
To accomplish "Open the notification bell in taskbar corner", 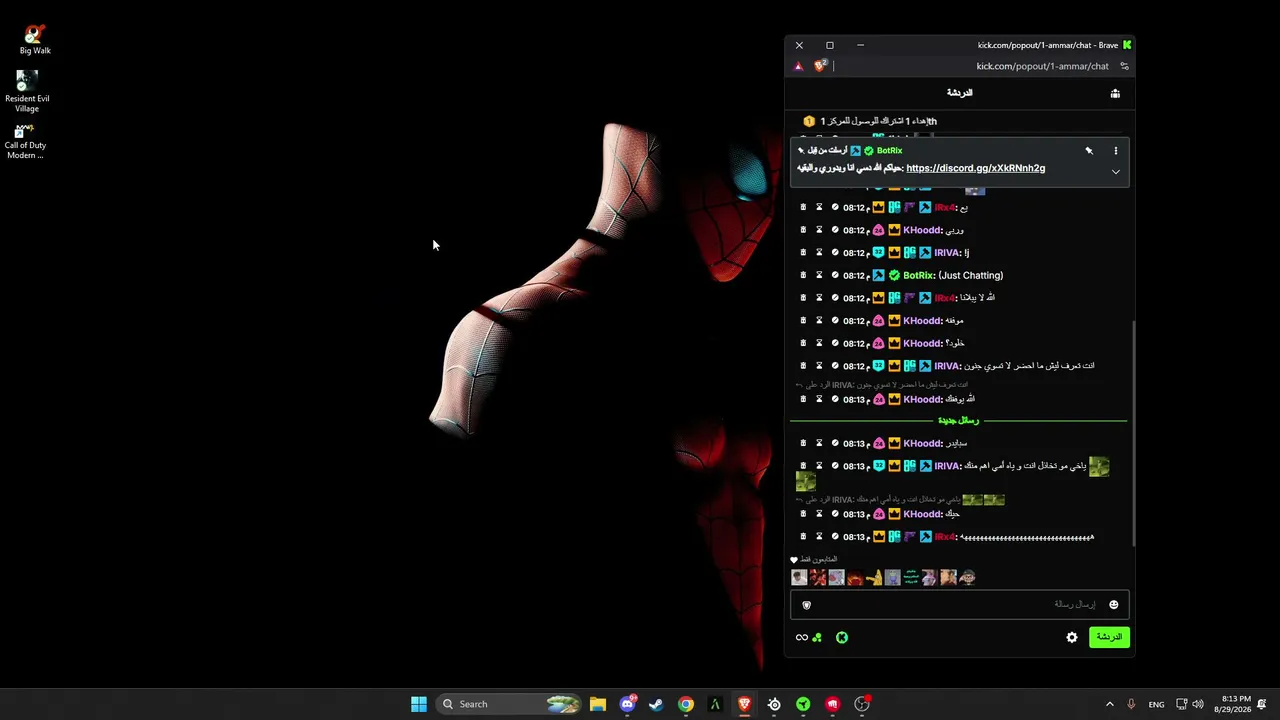I will (1262, 704).
